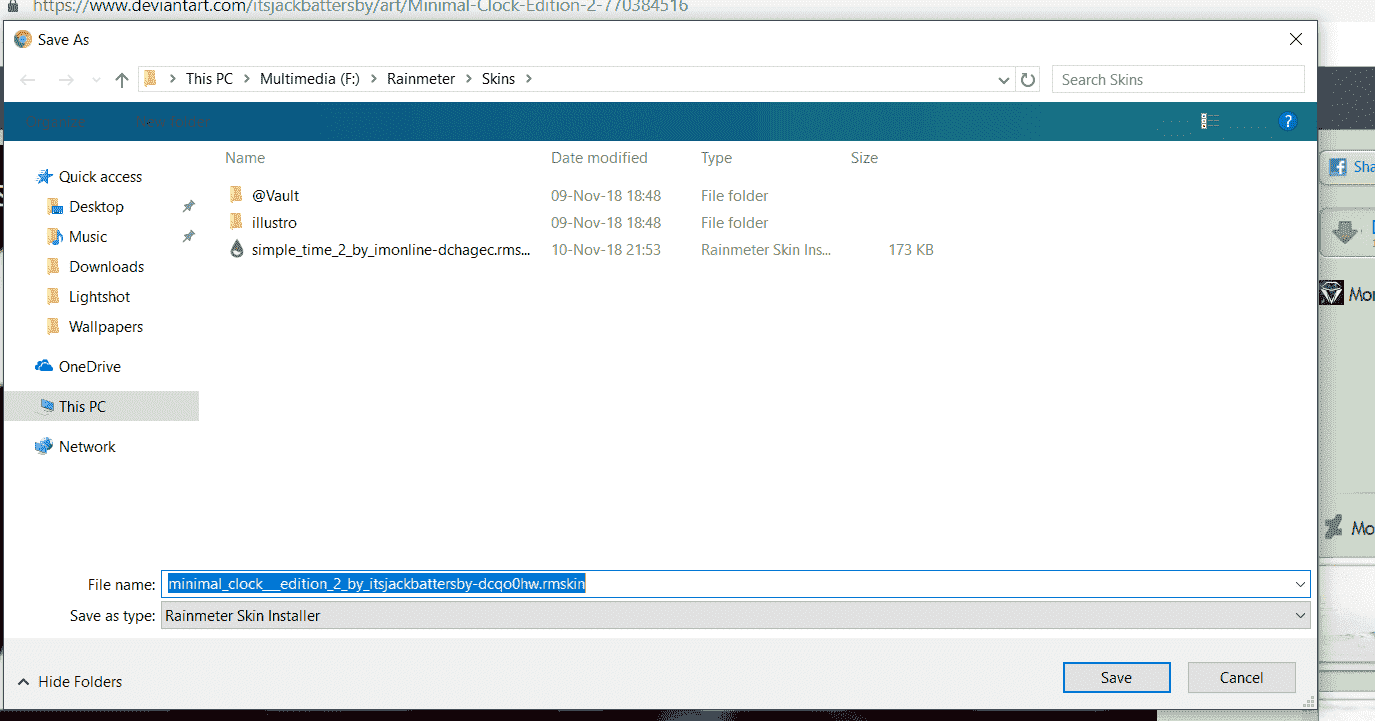Open the Help question mark icon
Screen dimensions: 1375x721
(x=1288, y=121)
